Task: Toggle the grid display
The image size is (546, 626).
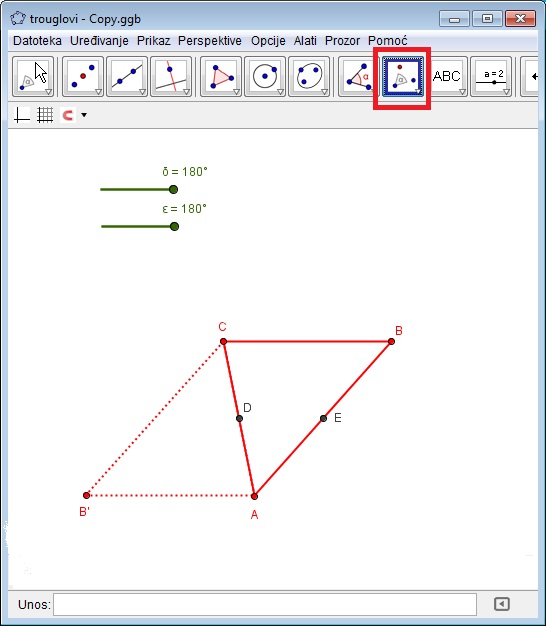Action: point(45,115)
